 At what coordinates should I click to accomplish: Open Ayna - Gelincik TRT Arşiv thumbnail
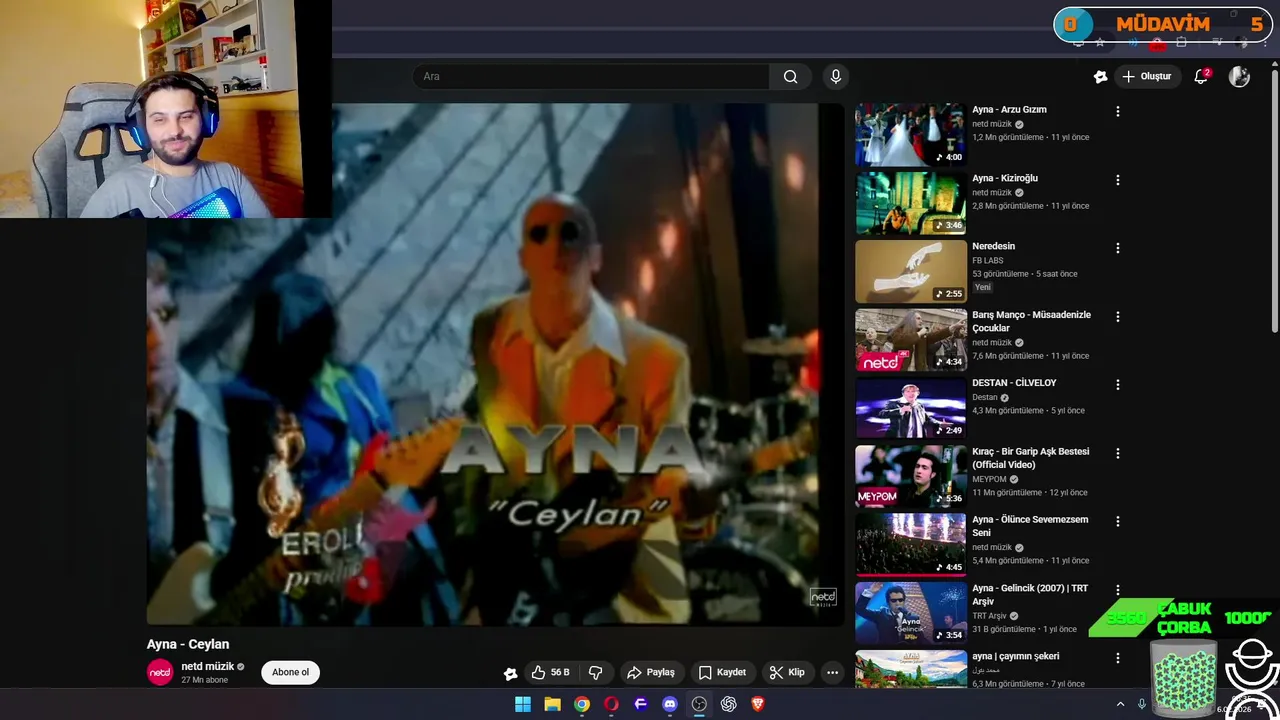point(910,613)
